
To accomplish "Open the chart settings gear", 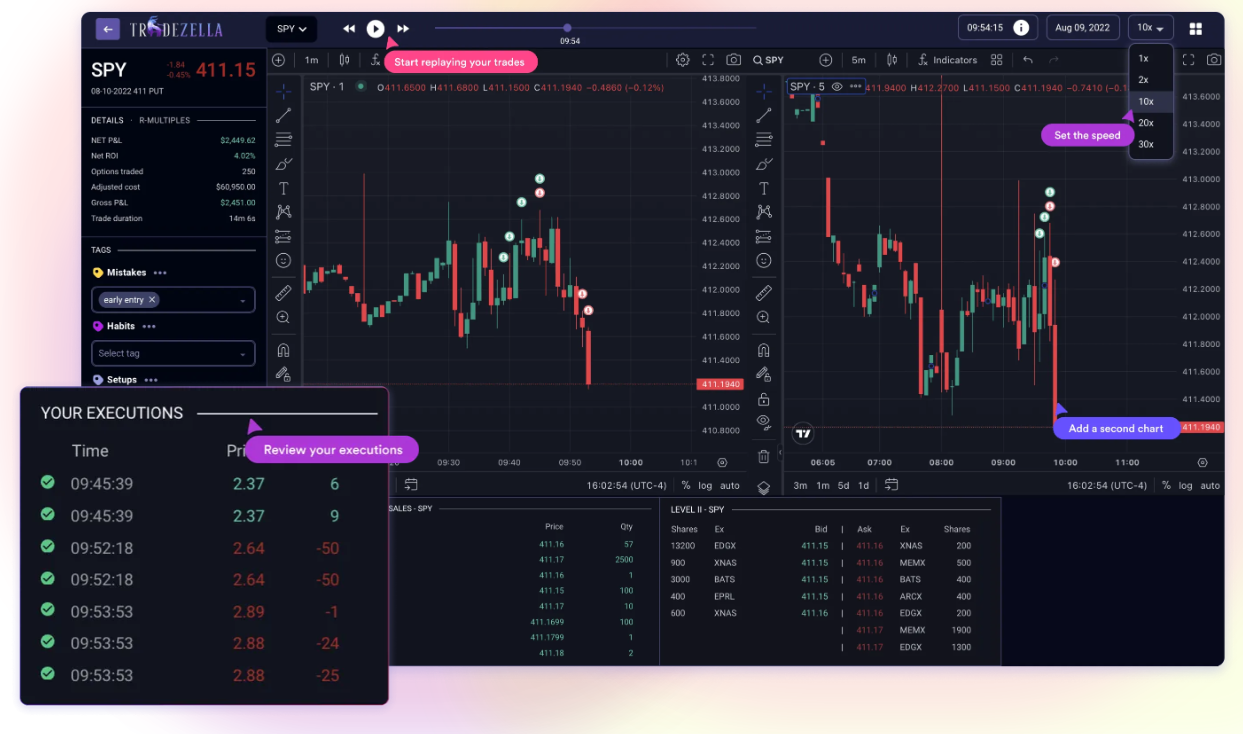I will pos(683,59).
